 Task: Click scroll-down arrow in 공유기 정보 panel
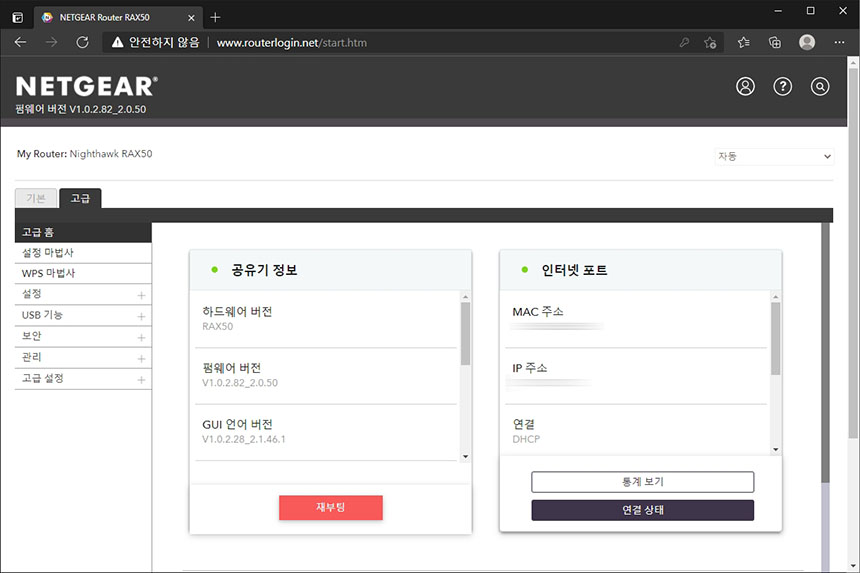click(x=465, y=457)
